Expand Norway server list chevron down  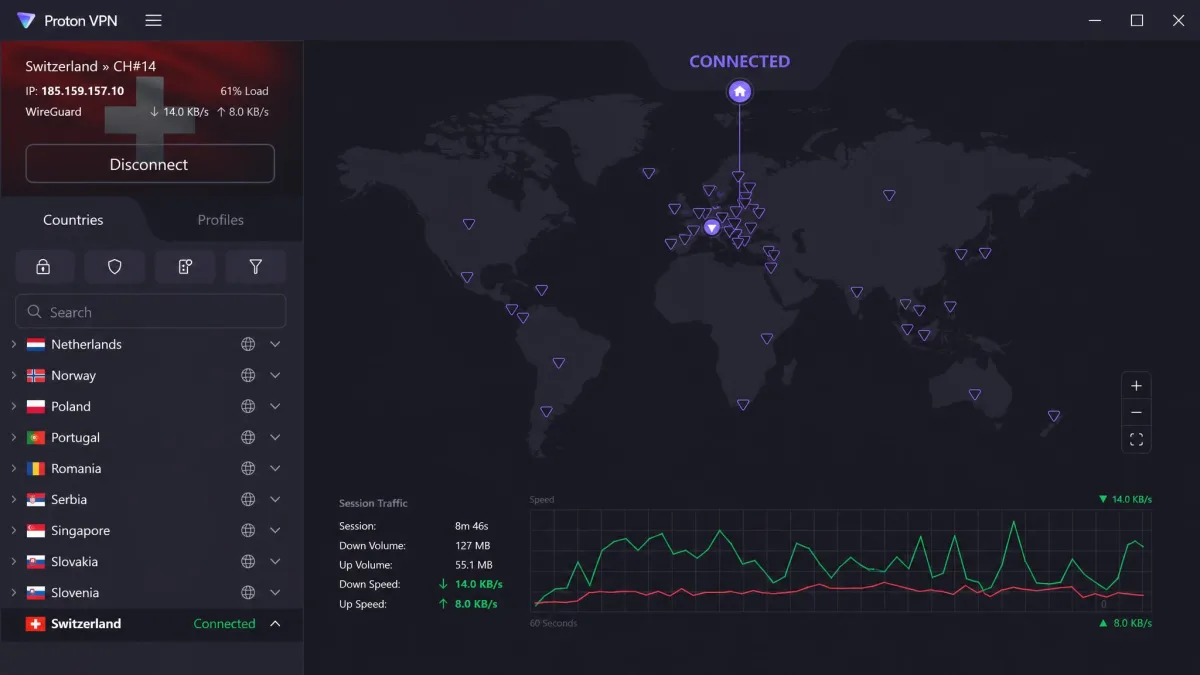[x=275, y=375]
